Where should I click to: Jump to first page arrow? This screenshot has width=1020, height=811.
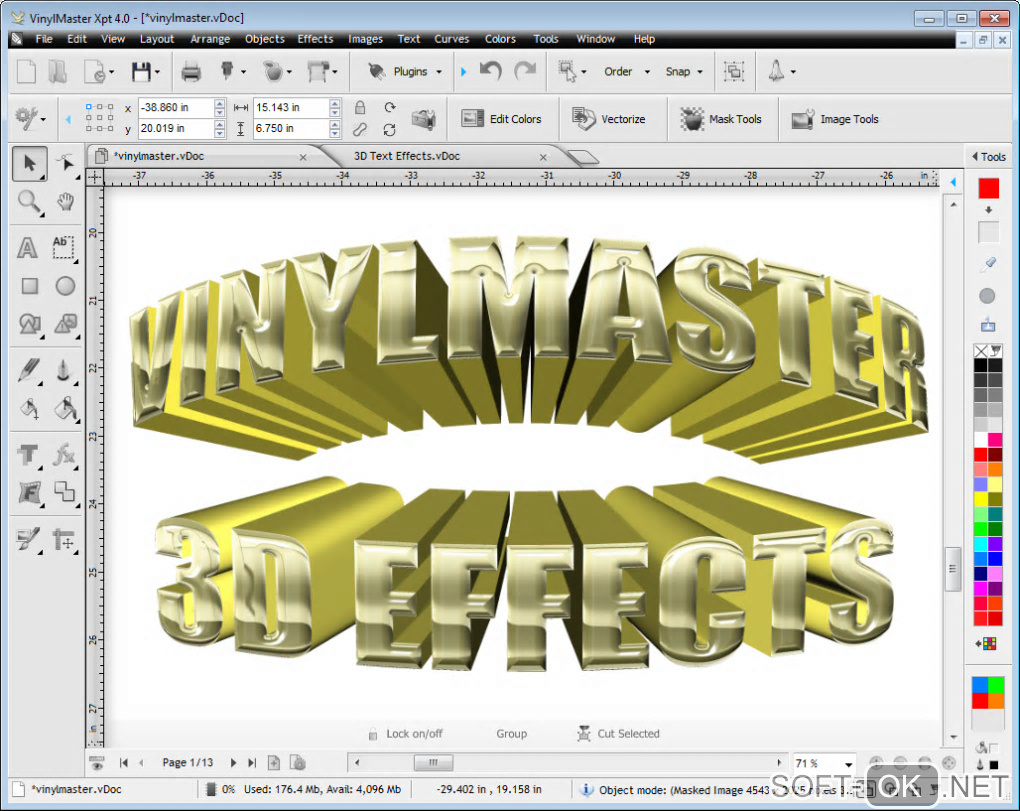pos(124,763)
